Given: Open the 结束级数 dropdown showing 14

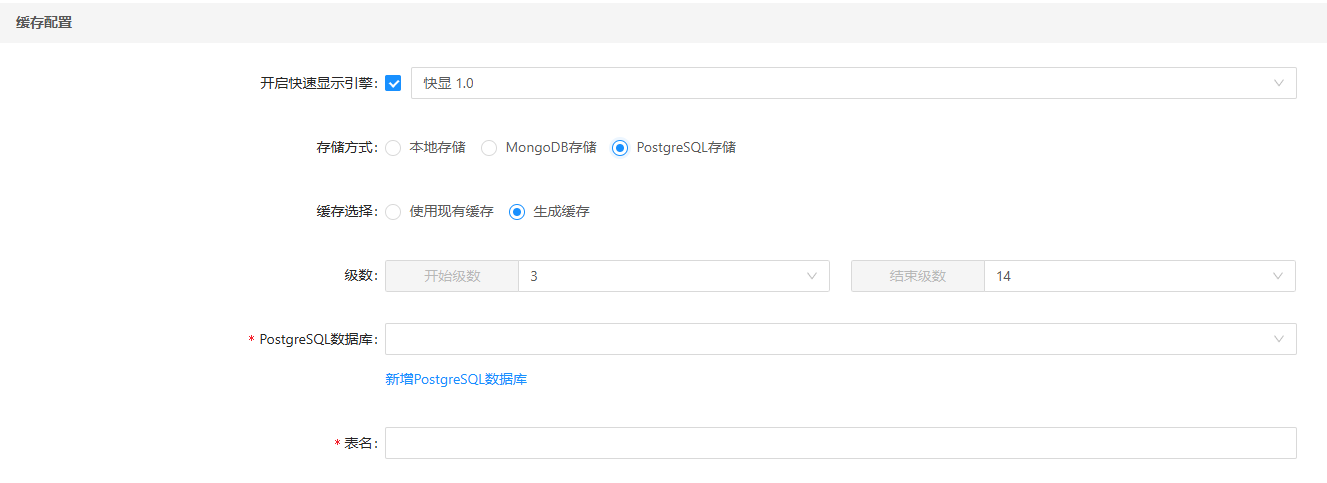Looking at the screenshot, I should tap(1139, 276).
